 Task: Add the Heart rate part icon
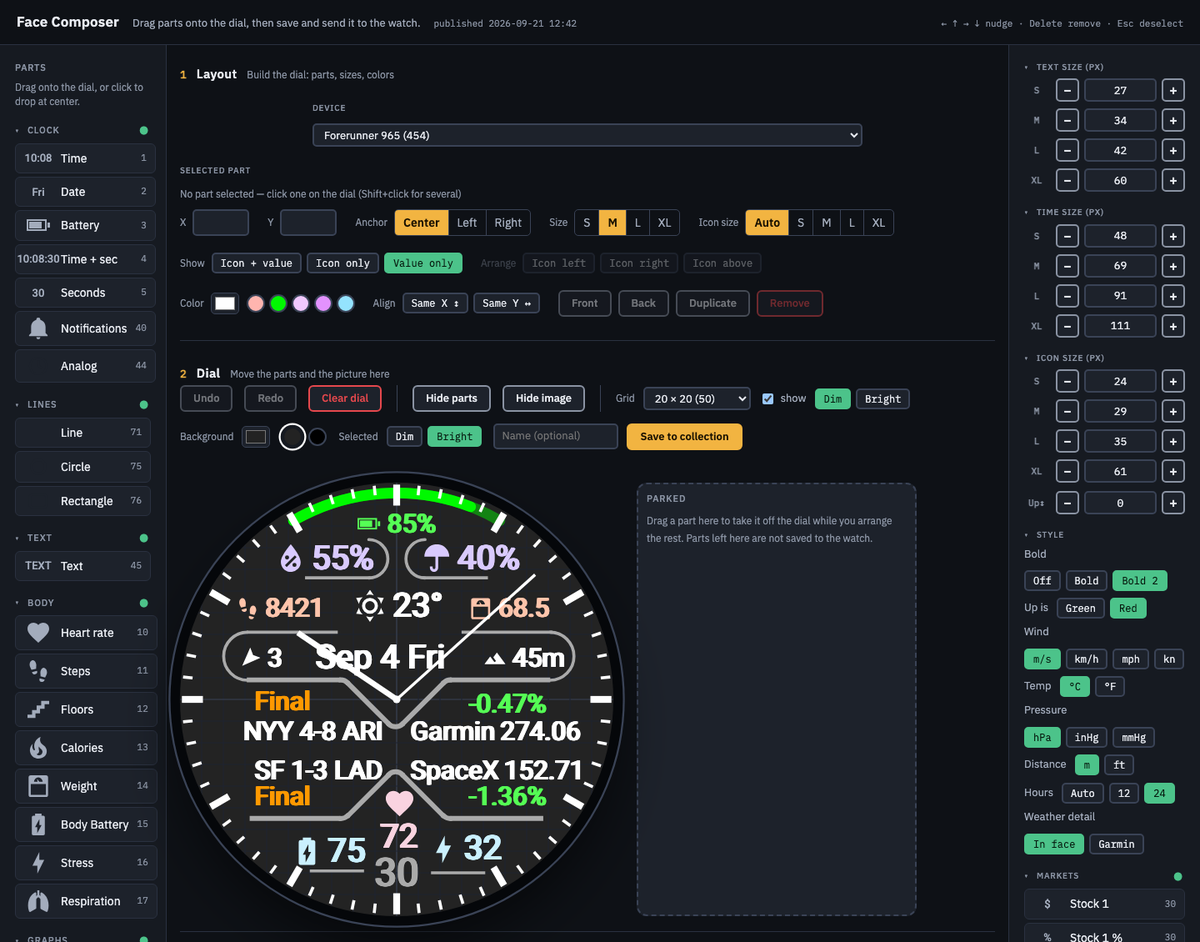38,632
